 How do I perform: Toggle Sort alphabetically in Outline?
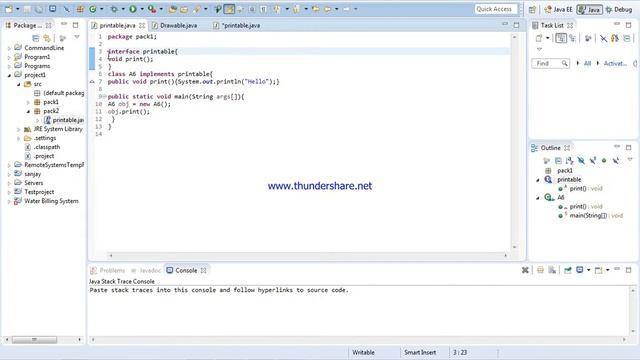point(569,160)
